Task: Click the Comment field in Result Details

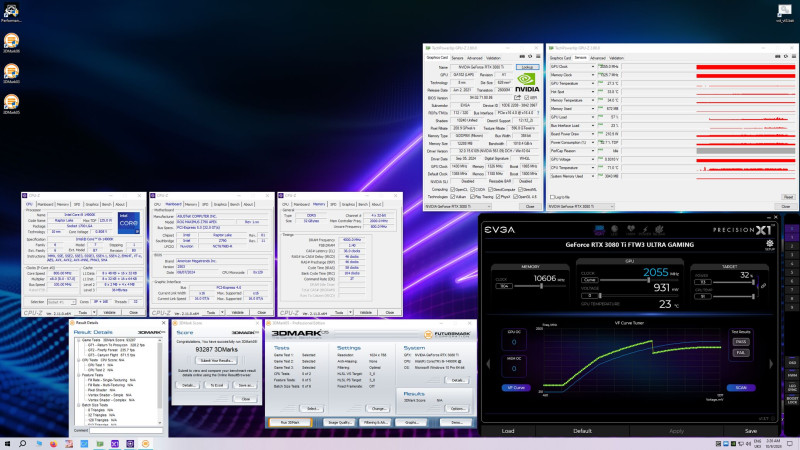Action: pyautogui.click(x=126, y=431)
